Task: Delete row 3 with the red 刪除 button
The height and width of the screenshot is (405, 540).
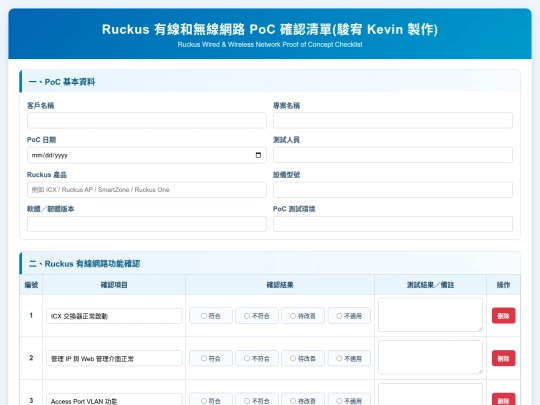Action: pyautogui.click(x=503, y=399)
